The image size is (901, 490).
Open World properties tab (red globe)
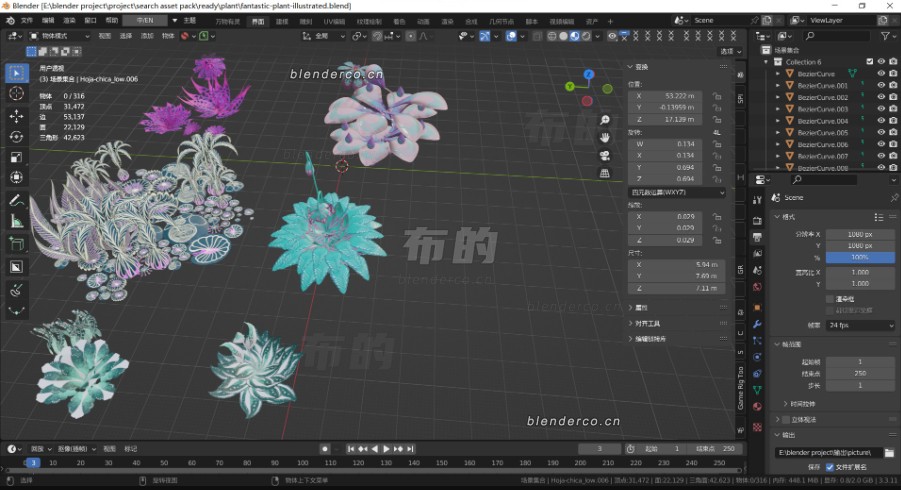pyautogui.click(x=757, y=287)
